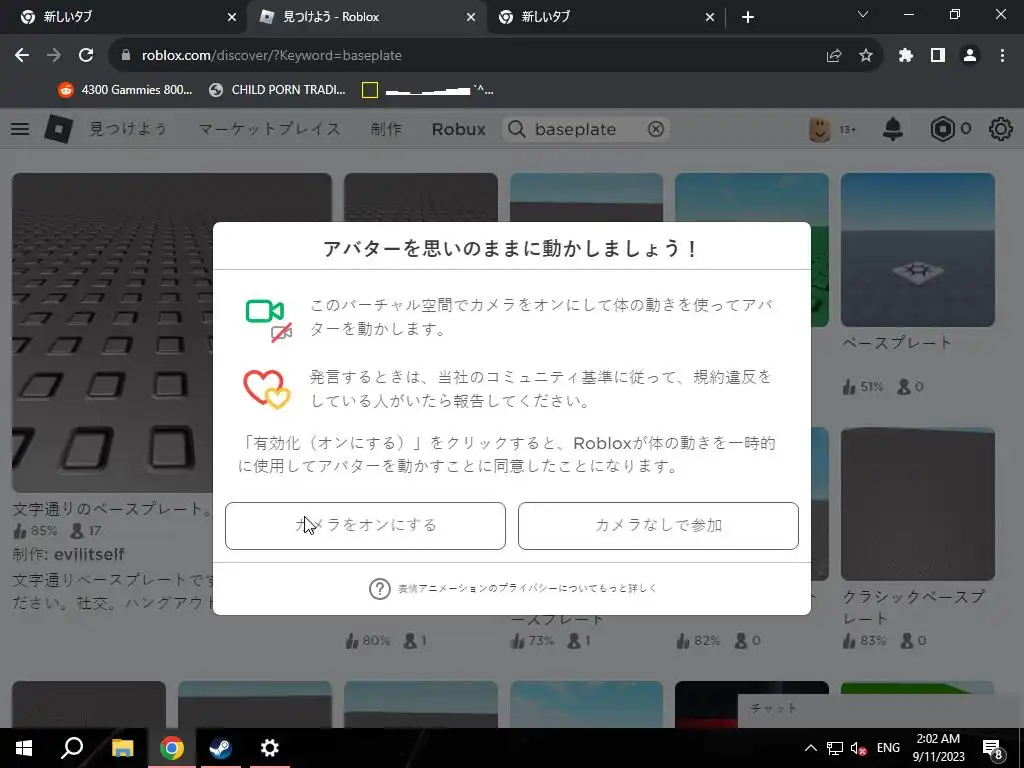This screenshot has height=768, width=1024.
Task: Switch to the first 新しいタブ tab
Action: pos(123,17)
